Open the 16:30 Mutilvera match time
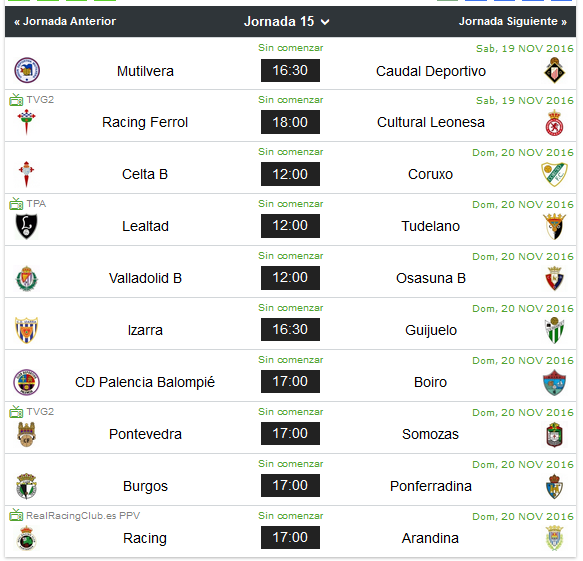Viewport: 583px width, 561px height. click(x=290, y=70)
